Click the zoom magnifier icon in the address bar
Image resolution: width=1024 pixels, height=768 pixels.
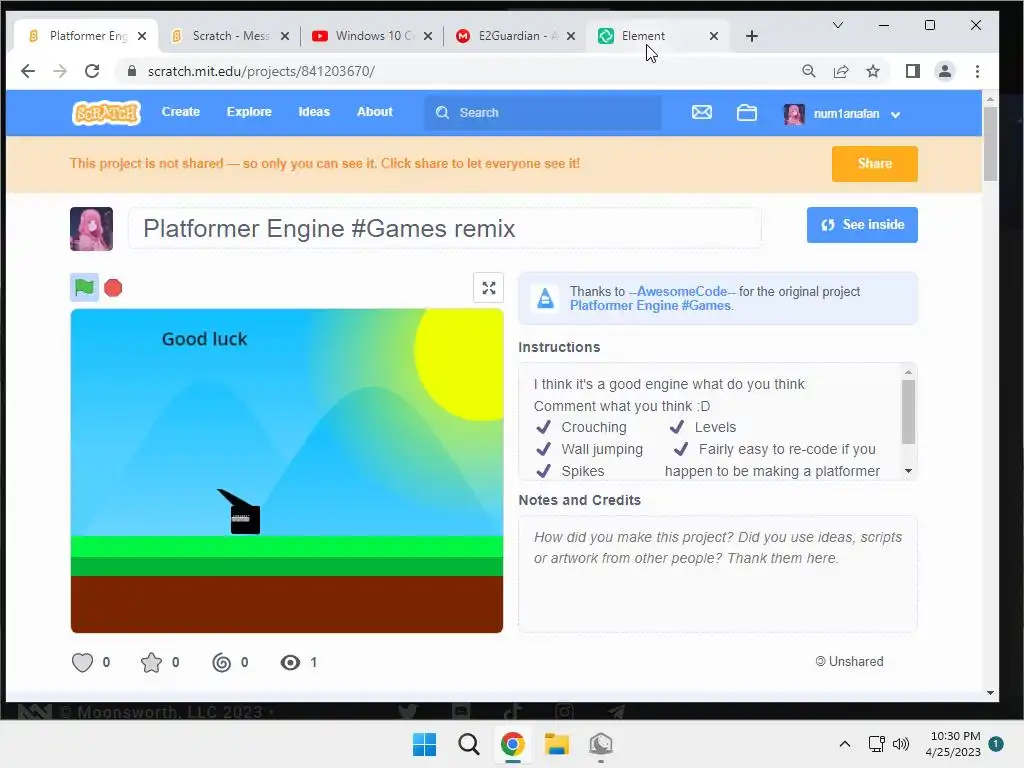(x=808, y=71)
